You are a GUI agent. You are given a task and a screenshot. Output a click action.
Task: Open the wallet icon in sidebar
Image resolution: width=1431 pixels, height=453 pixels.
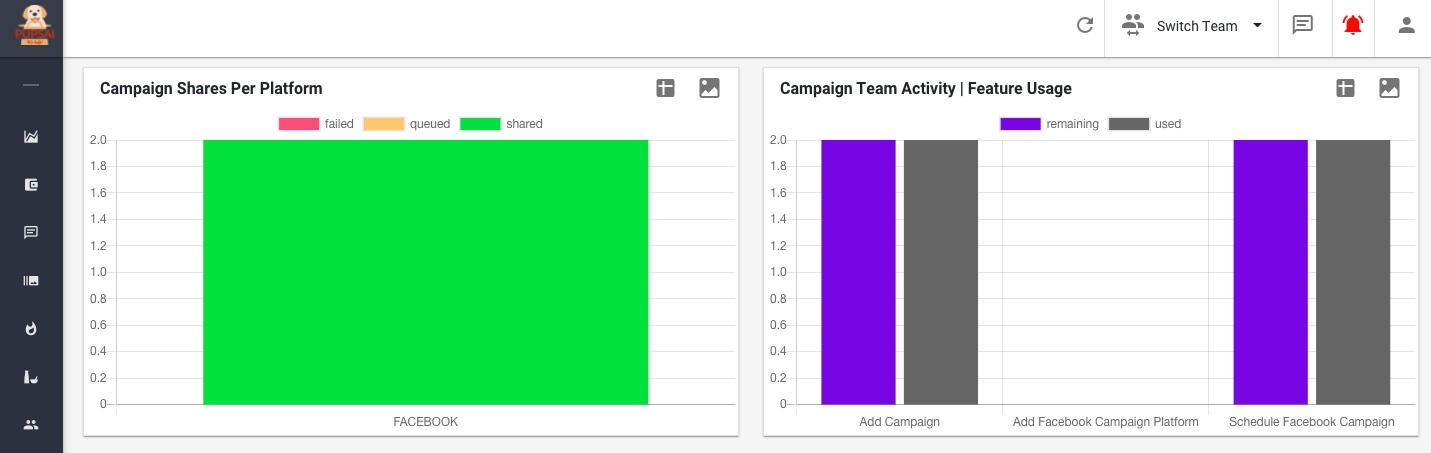coord(31,184)
